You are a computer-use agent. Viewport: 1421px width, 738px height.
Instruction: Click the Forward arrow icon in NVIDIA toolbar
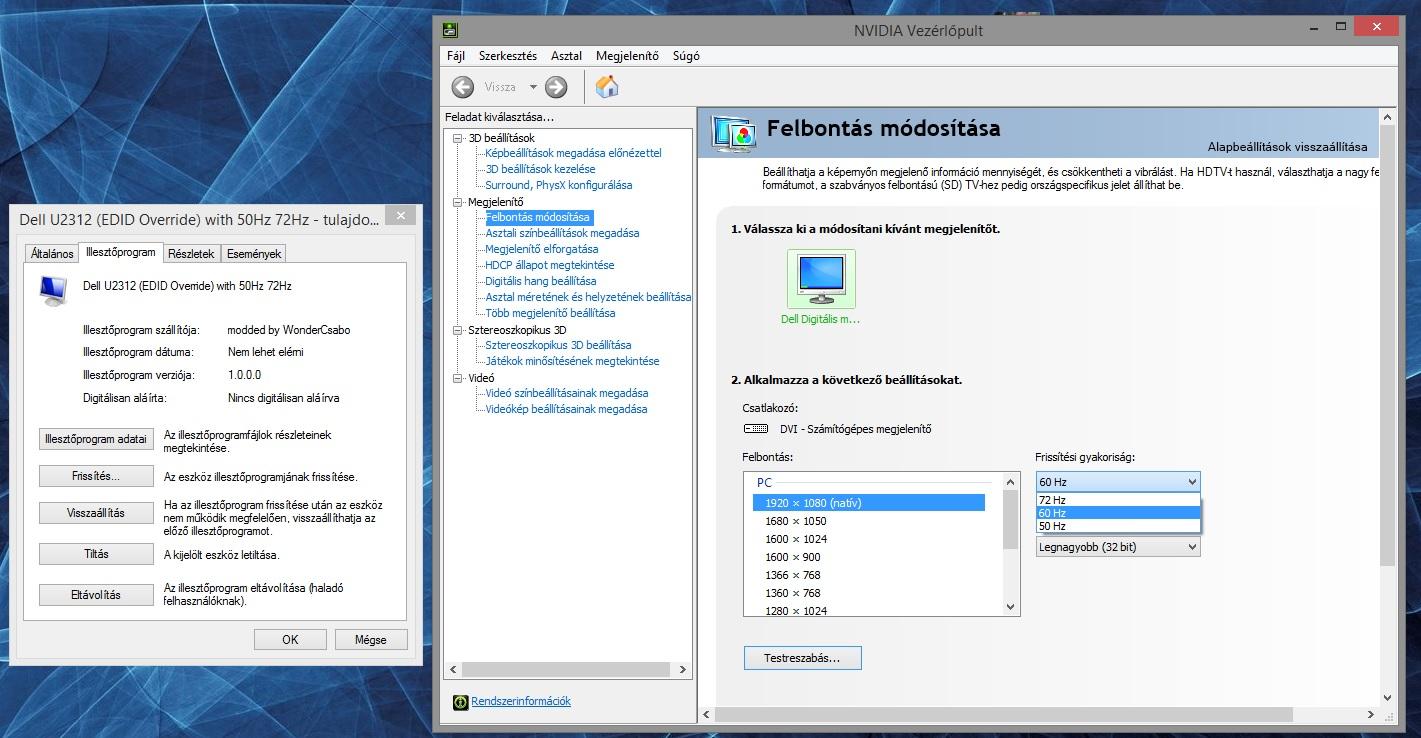(556, 87)
